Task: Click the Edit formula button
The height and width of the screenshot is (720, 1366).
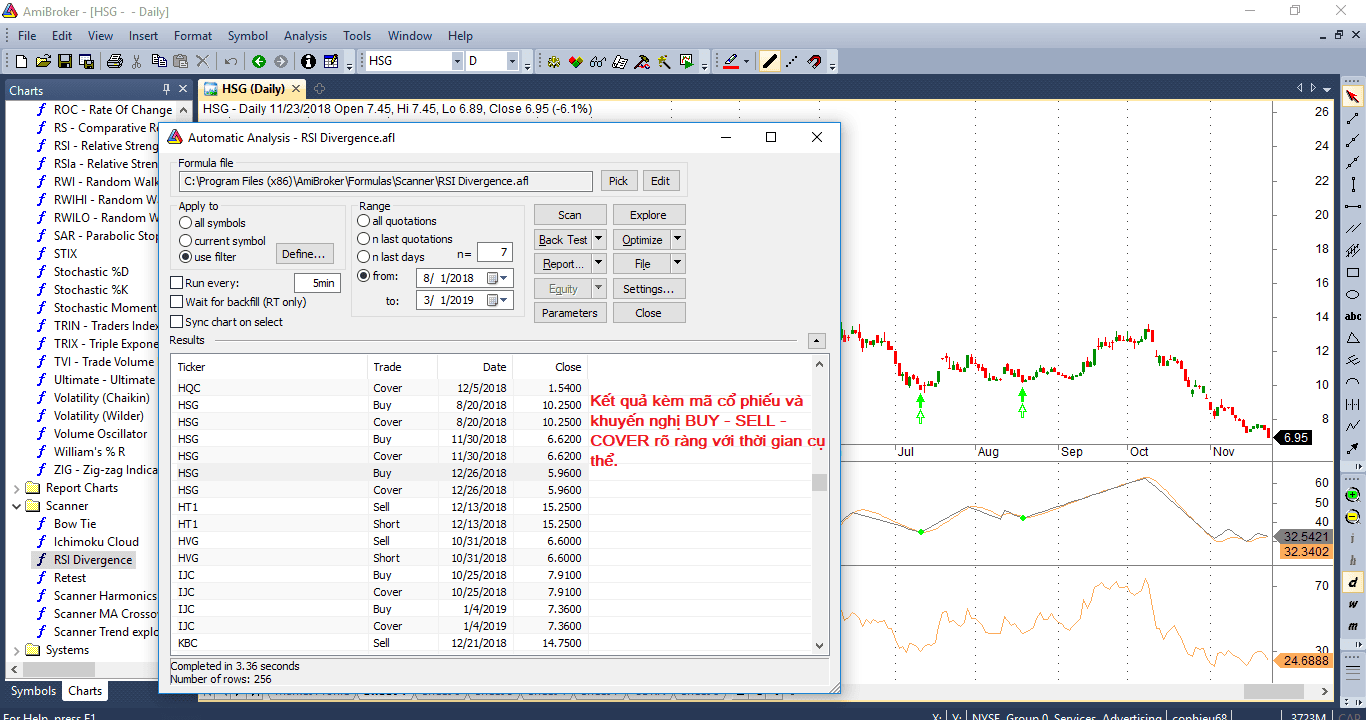Action: tap(661, 181)
